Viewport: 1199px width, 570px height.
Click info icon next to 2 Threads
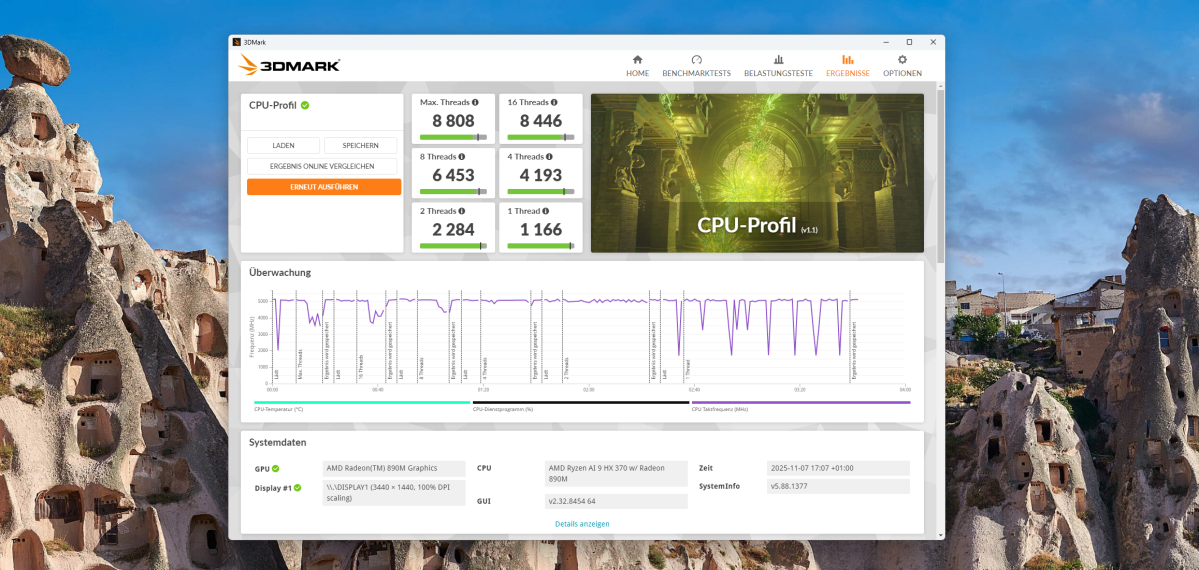tap(461, 210)
